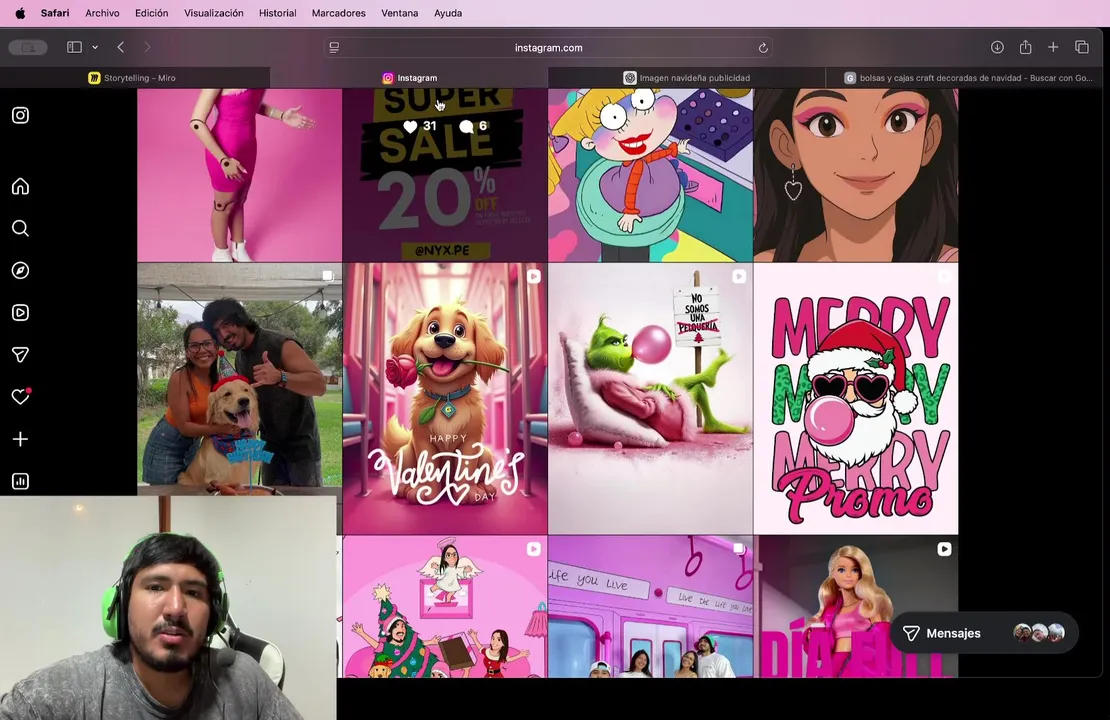Switch to Storytelling - Miro tab

[x=135, y=78]
